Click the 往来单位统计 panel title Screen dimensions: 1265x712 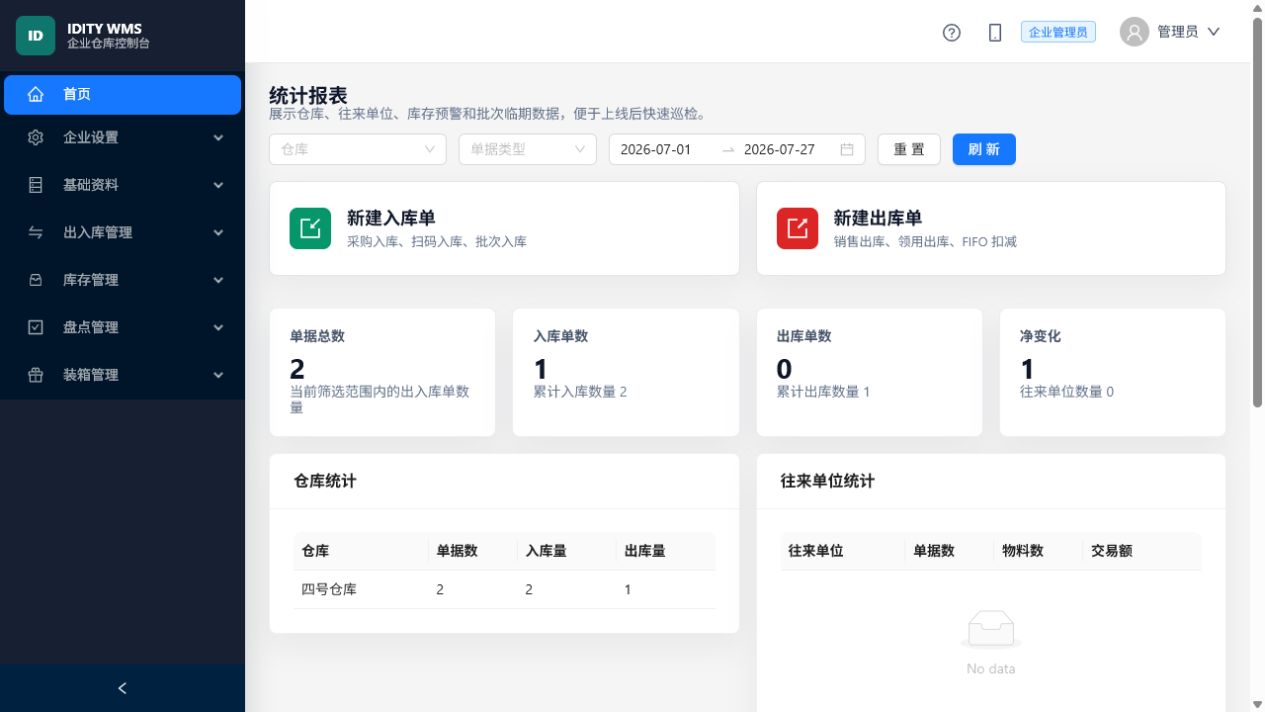tap(827, 481)
